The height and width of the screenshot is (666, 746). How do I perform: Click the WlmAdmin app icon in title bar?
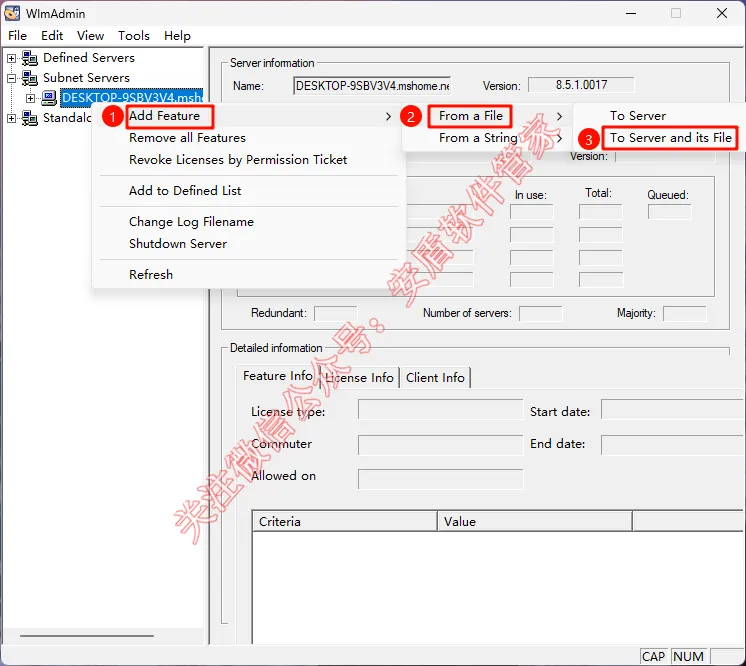(12, 13)
